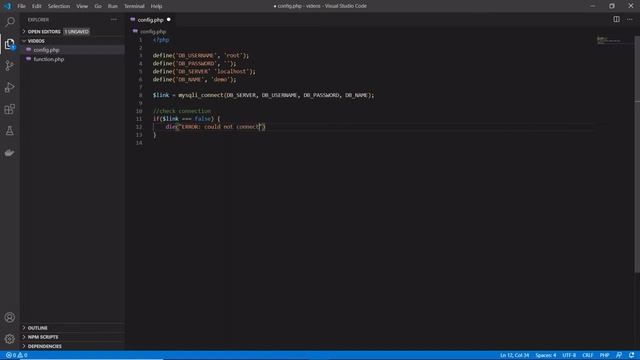Open the Testing flask view
This screenshot has width=640, height=360.
[x=9, y=131]
